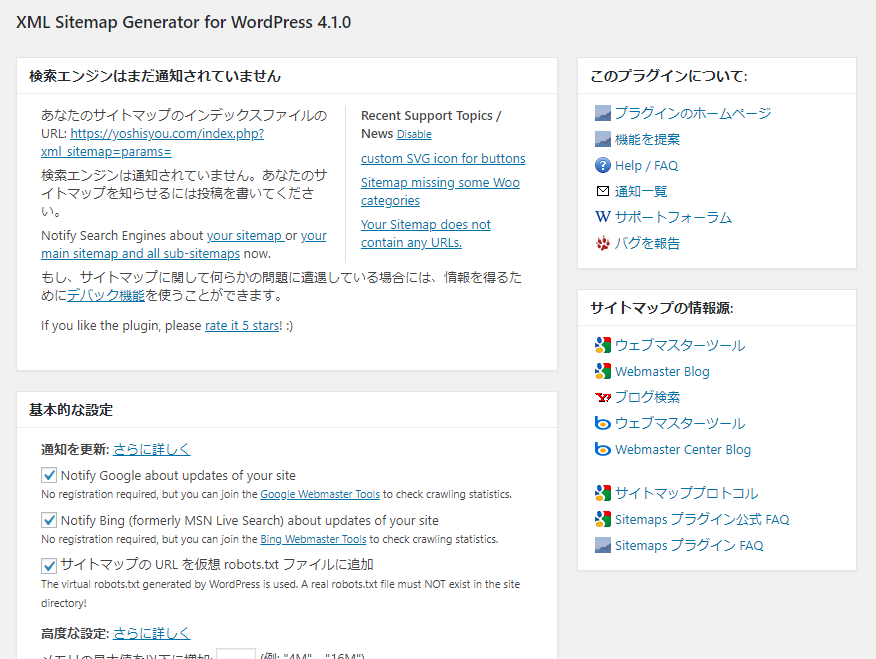Click the memory limit input field
This screenshot has height=659, width=876.
click(236, 654)
